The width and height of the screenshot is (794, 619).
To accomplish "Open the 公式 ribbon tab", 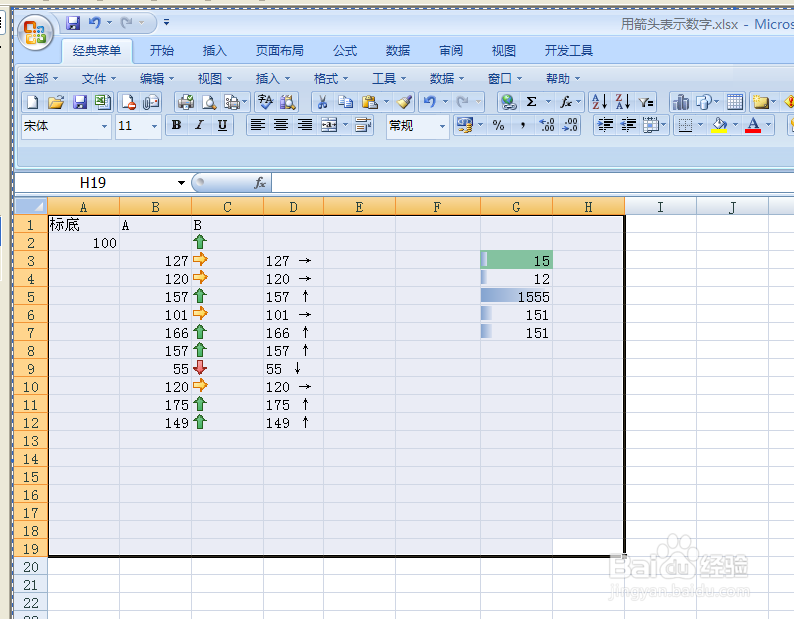I will click(345, 51).
